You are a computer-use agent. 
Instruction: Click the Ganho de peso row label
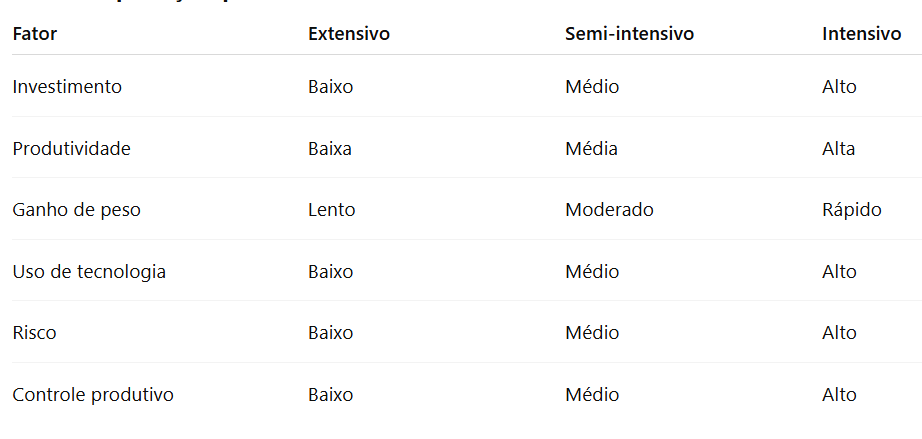[x=76, y=210]
